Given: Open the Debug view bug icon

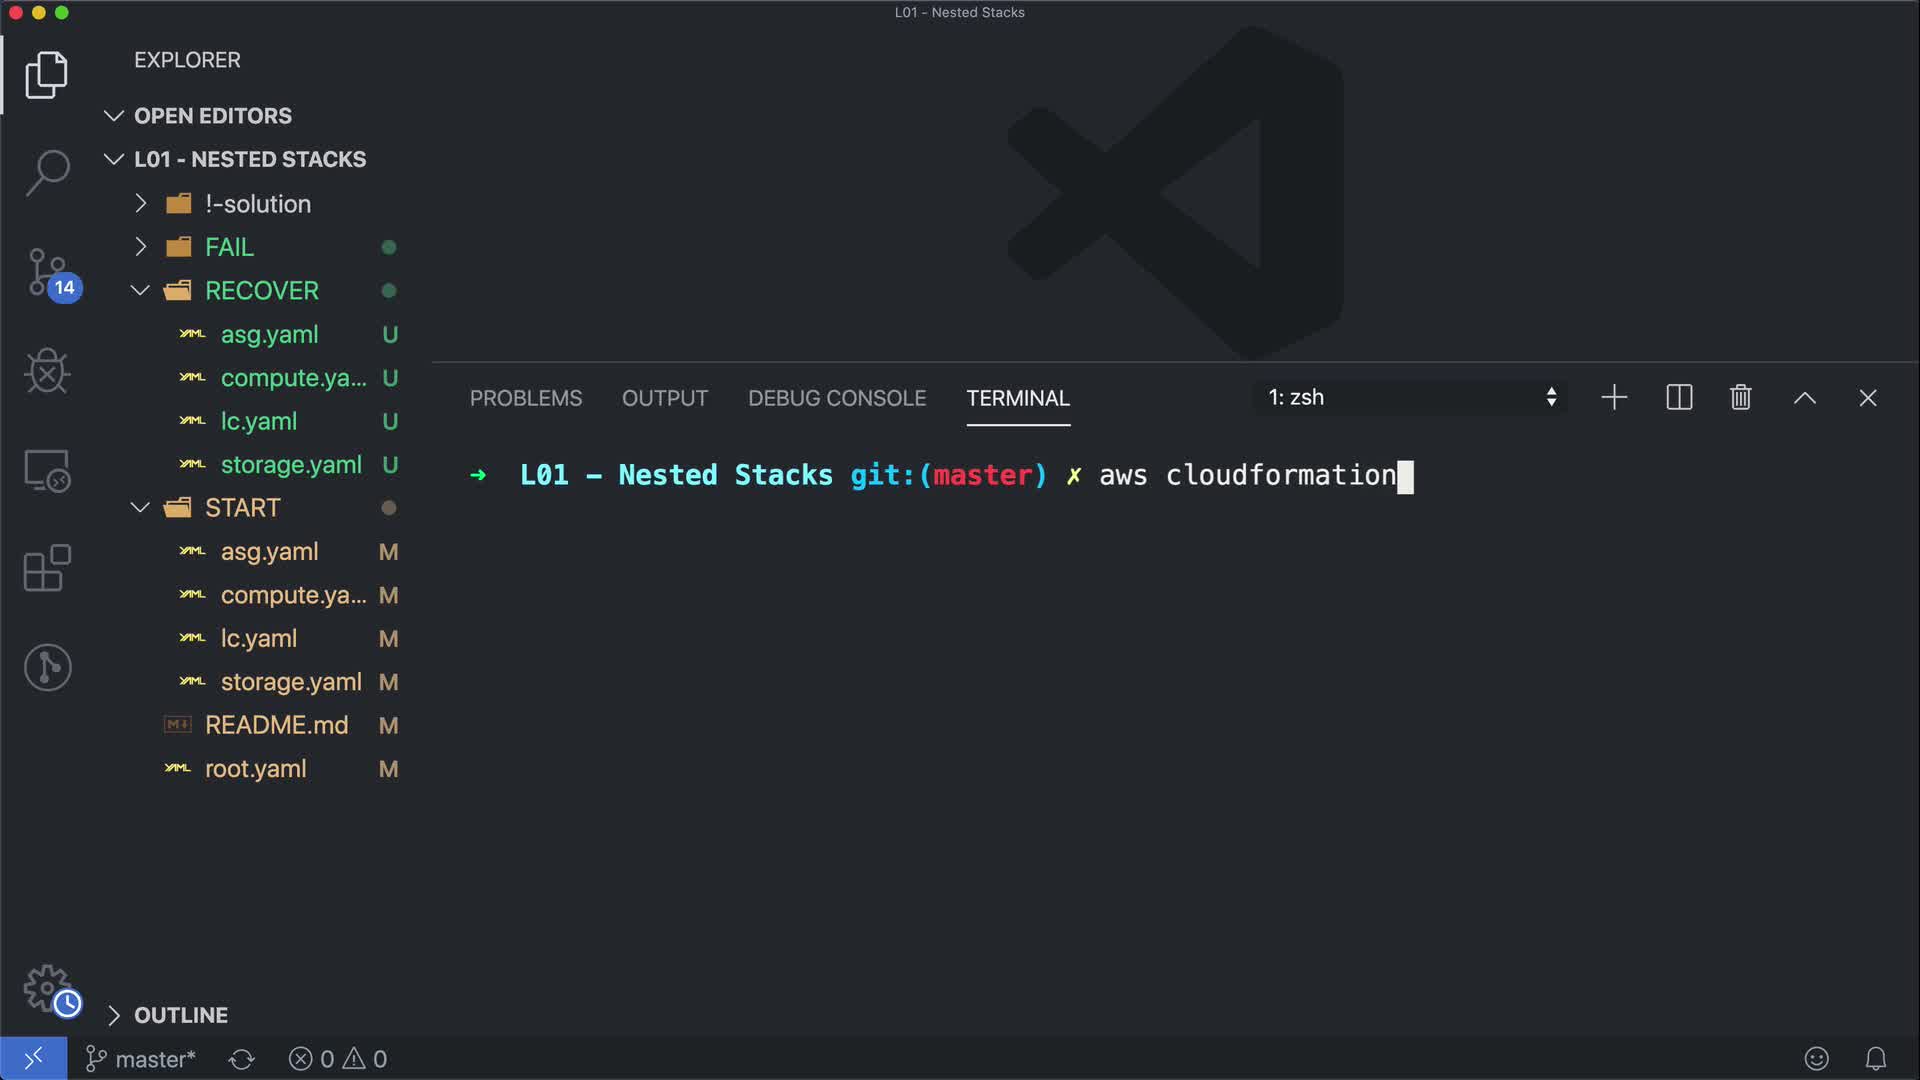Looking at the screenshot, I should click(47, 371).
